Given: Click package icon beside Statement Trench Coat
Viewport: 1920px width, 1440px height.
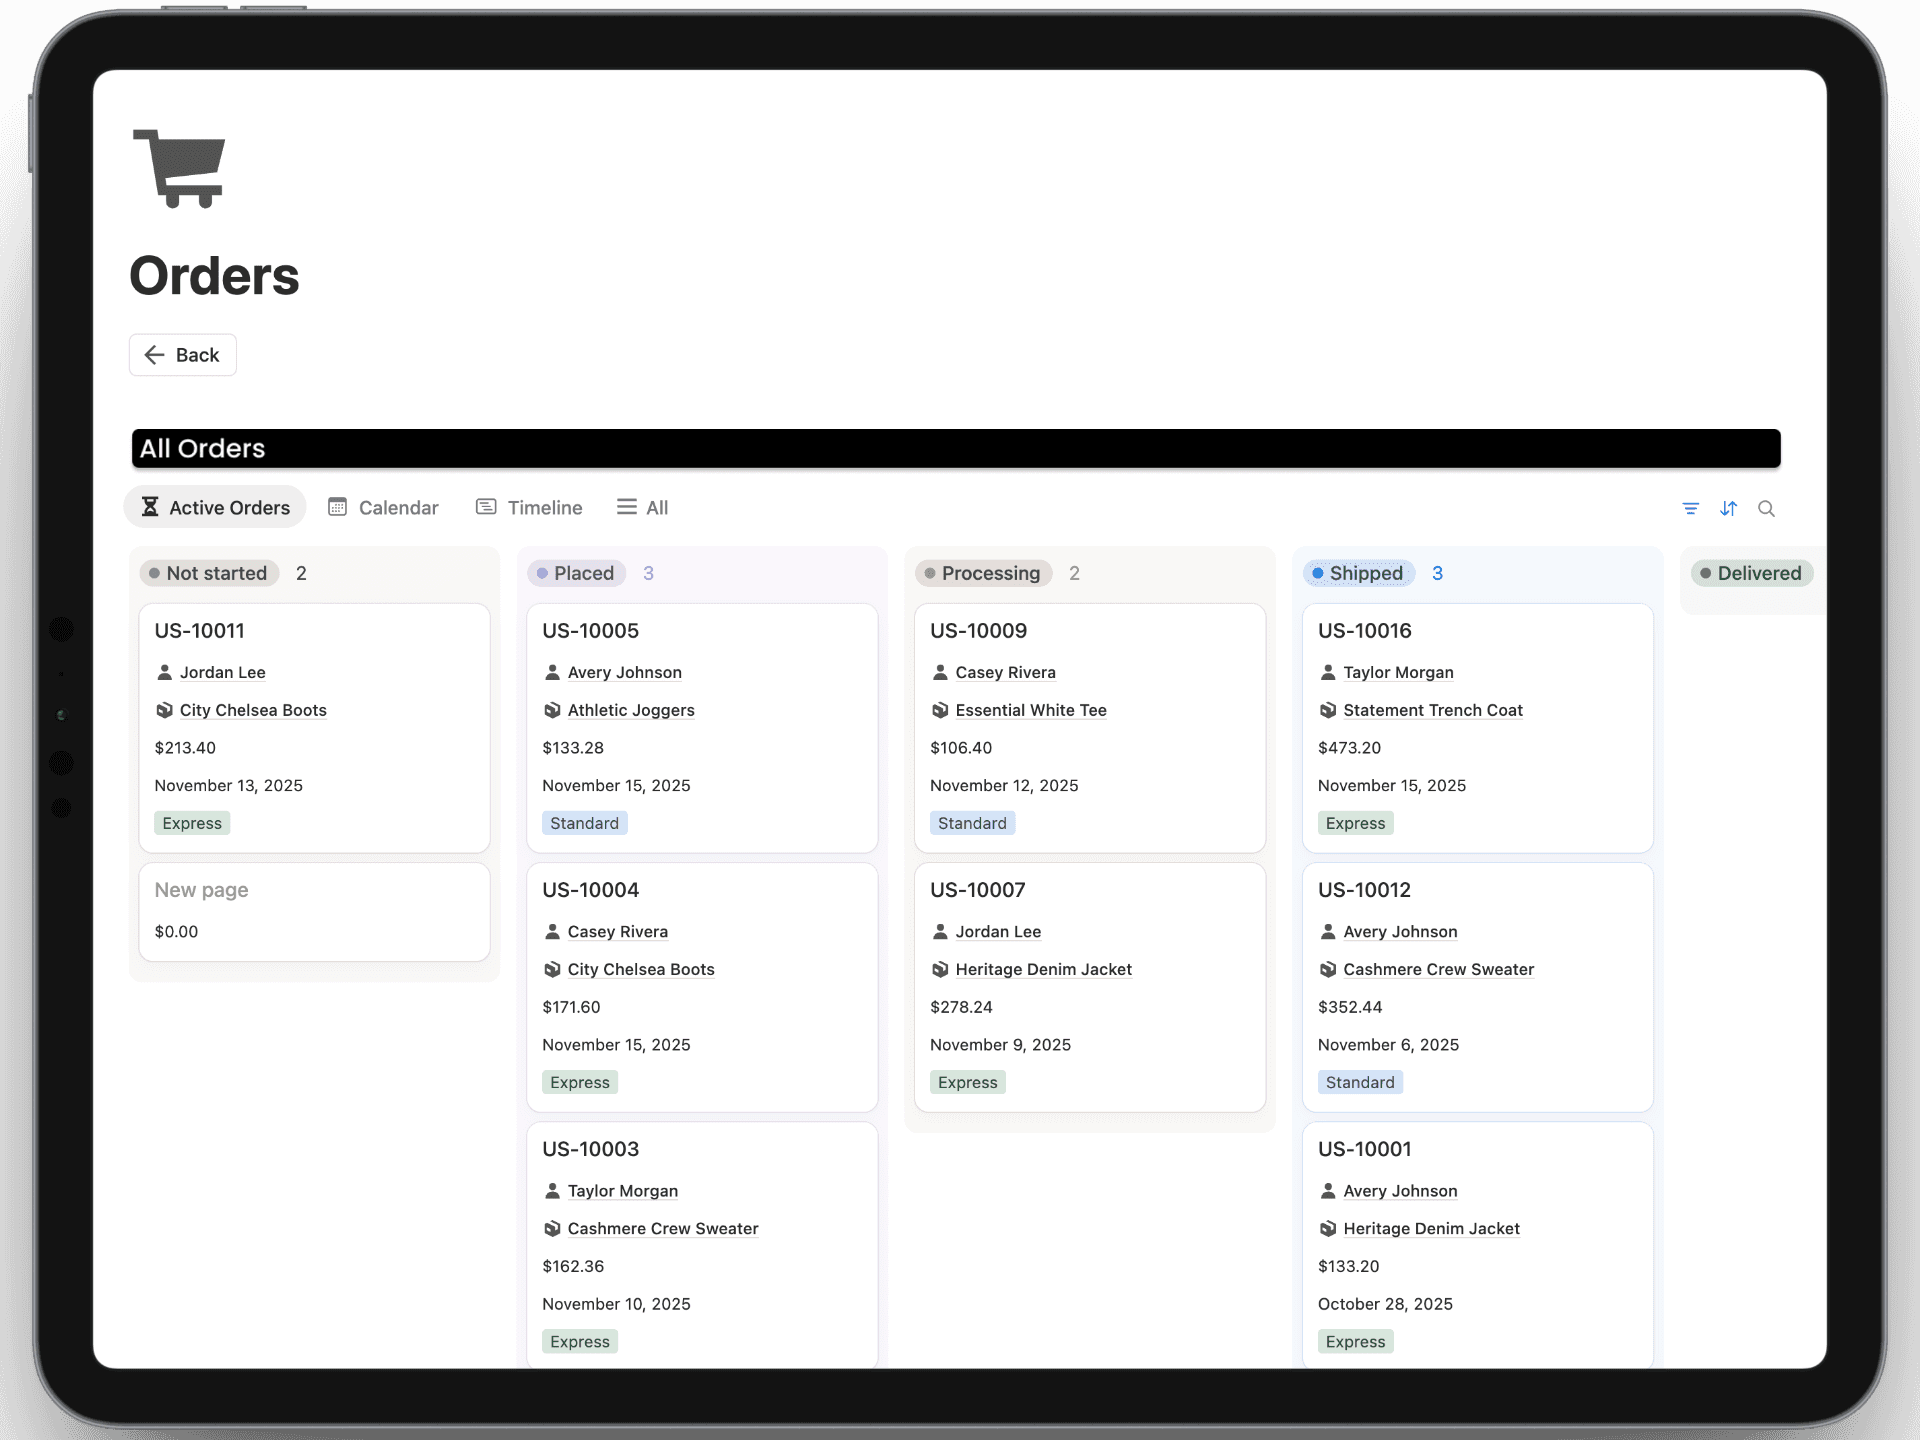Looking at the screenshot, I should pyautogui.click(x=1328, y=710).
